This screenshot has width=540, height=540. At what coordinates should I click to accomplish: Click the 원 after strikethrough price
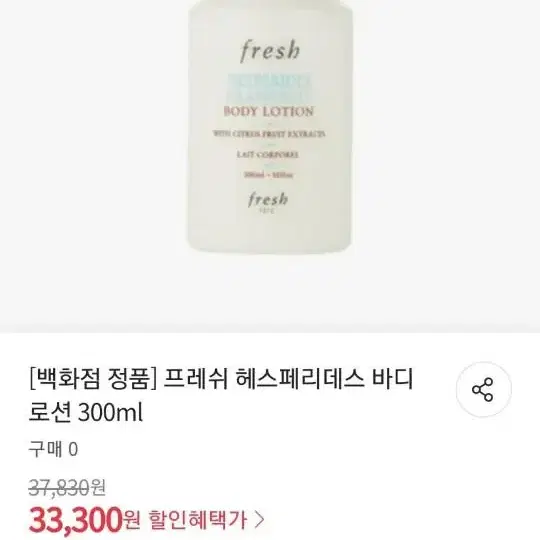pyautogui.click(x=98, y=488)
